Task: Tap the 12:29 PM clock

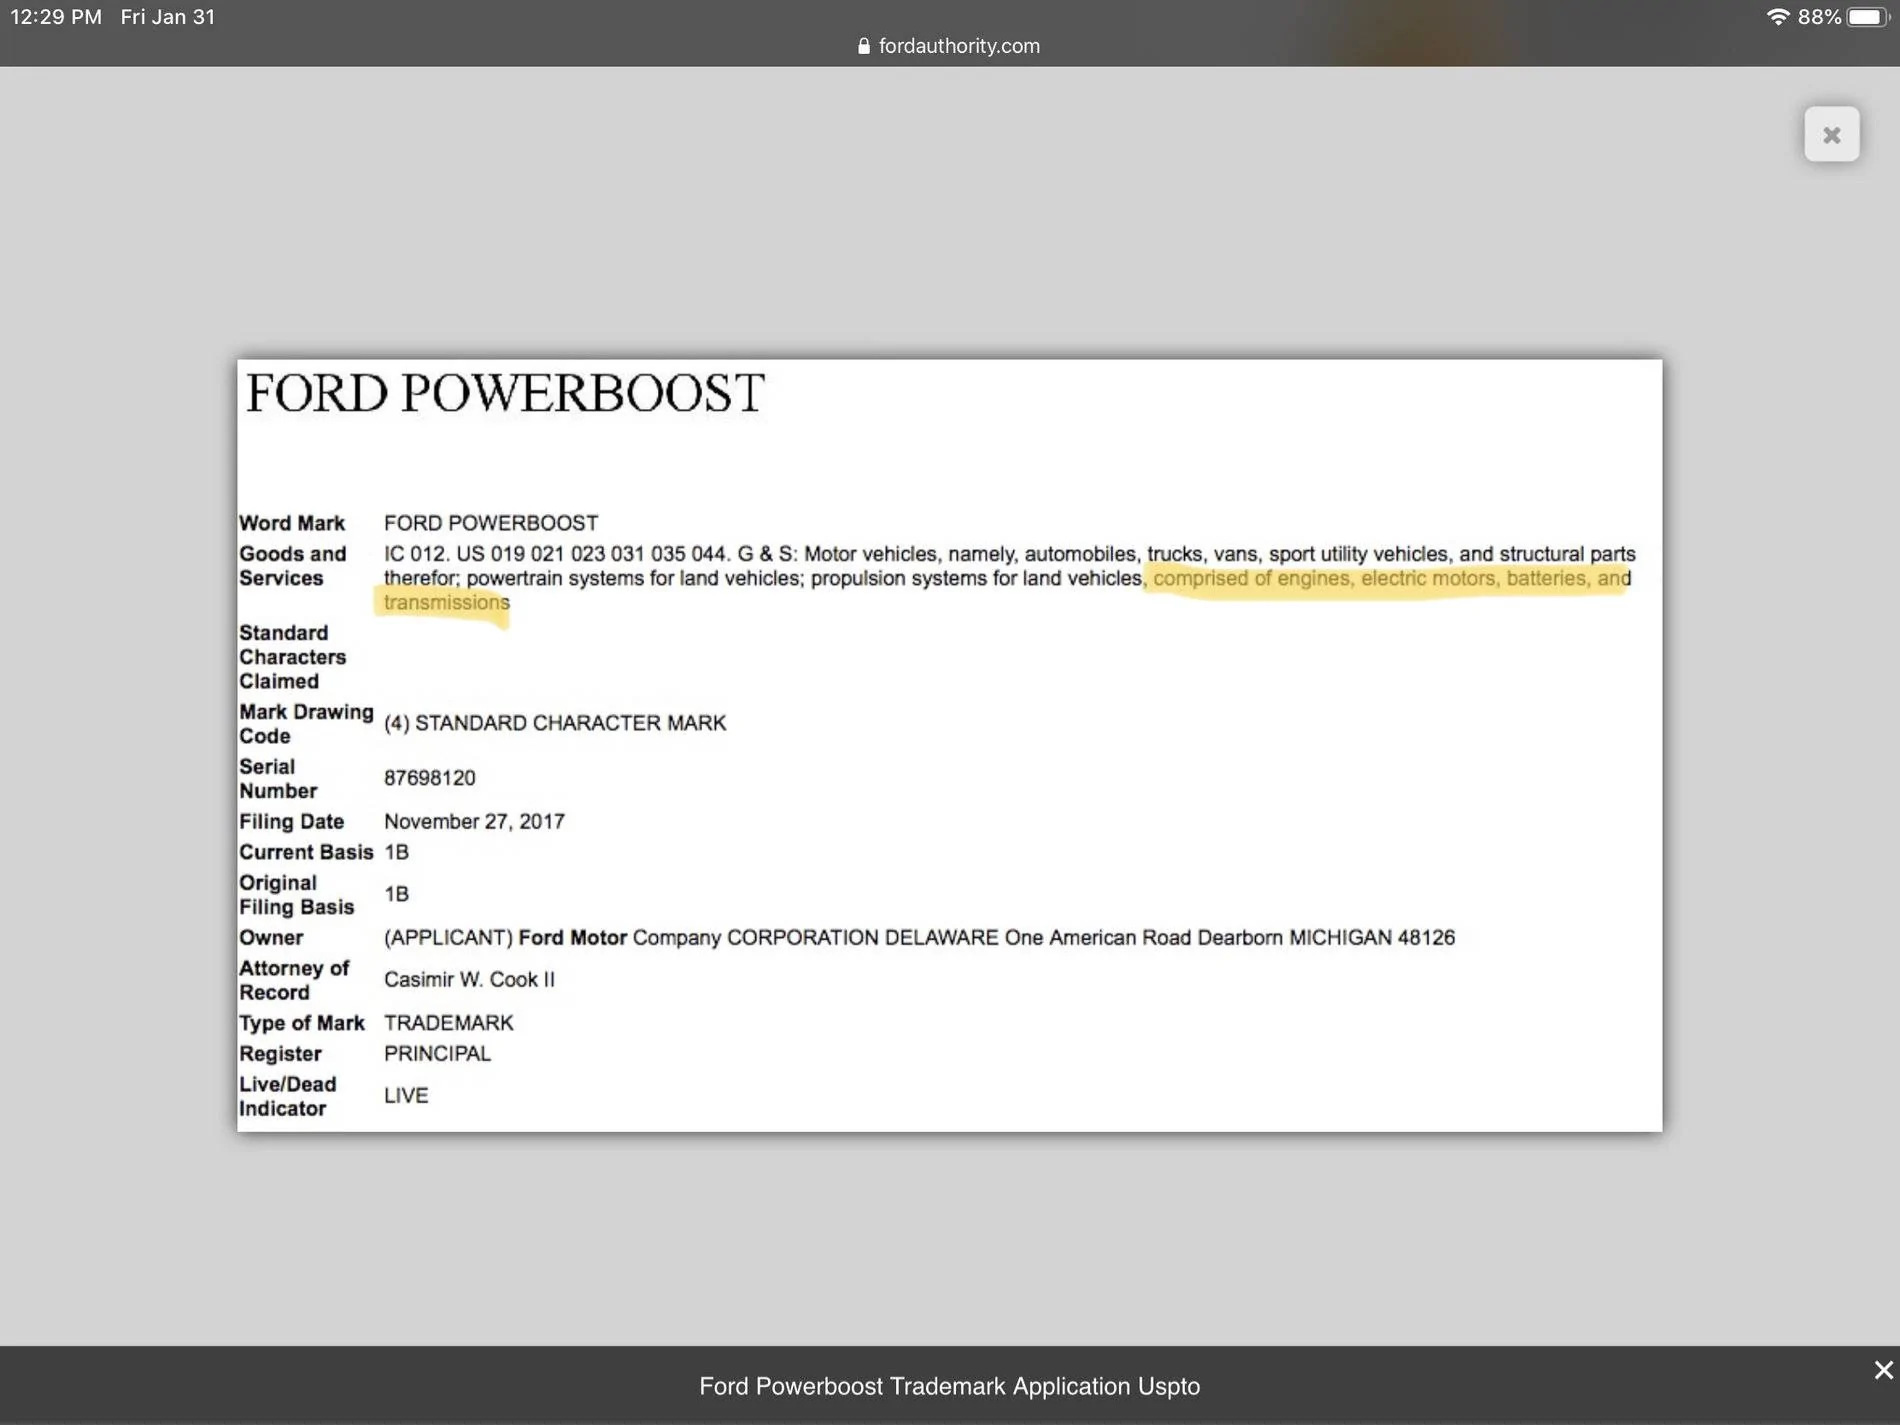Action: point(56,17)
